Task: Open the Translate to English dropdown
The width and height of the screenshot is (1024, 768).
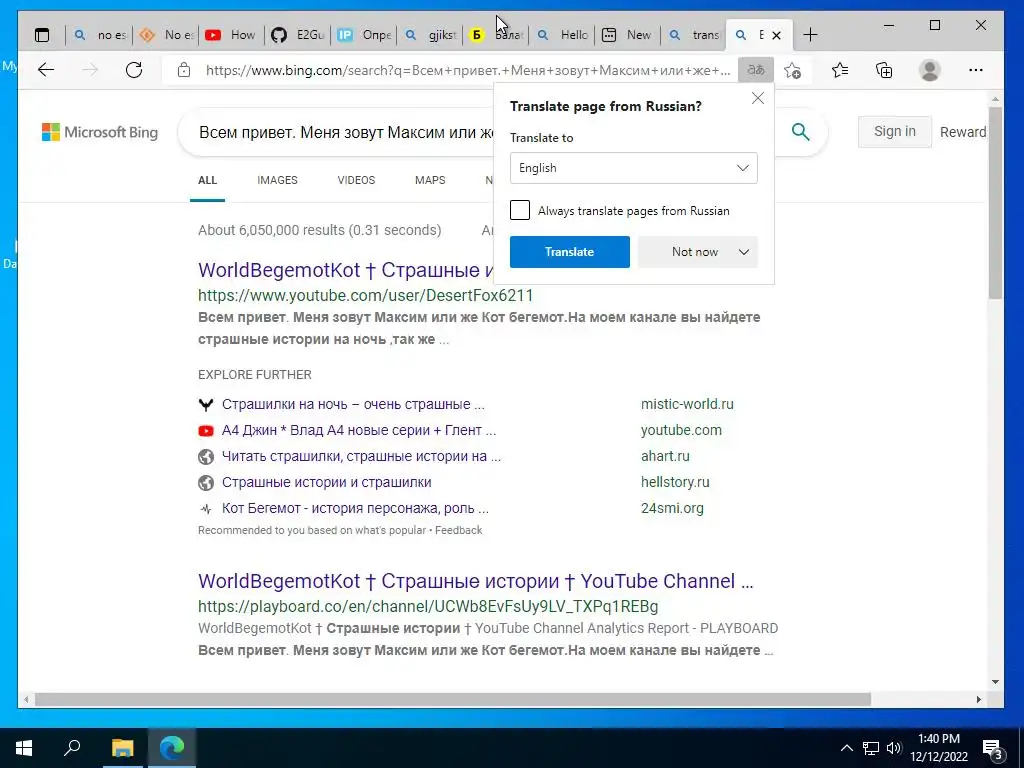Action: pyautogui.click(x=633, y=168)
